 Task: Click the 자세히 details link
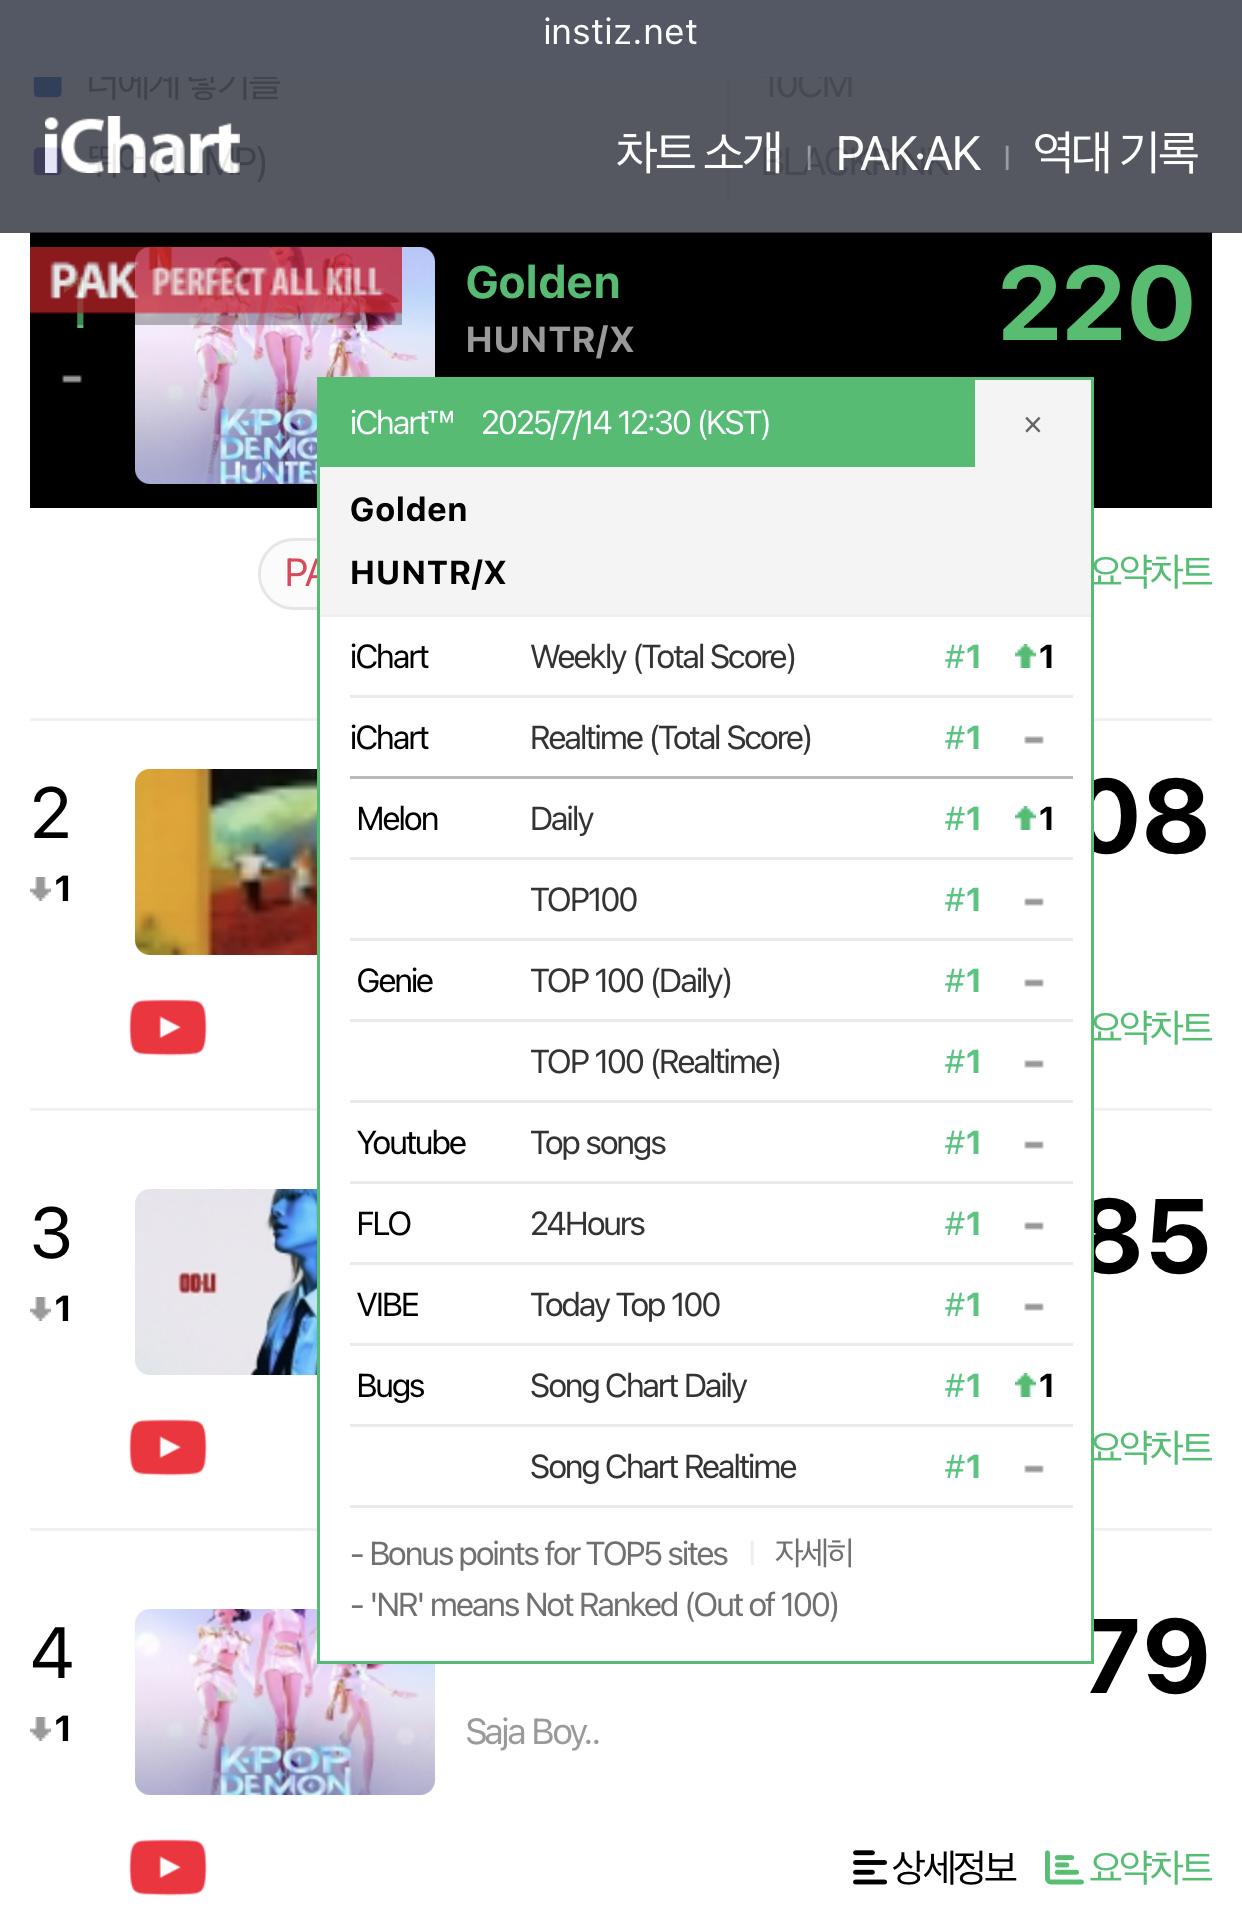pos(814,1553)
